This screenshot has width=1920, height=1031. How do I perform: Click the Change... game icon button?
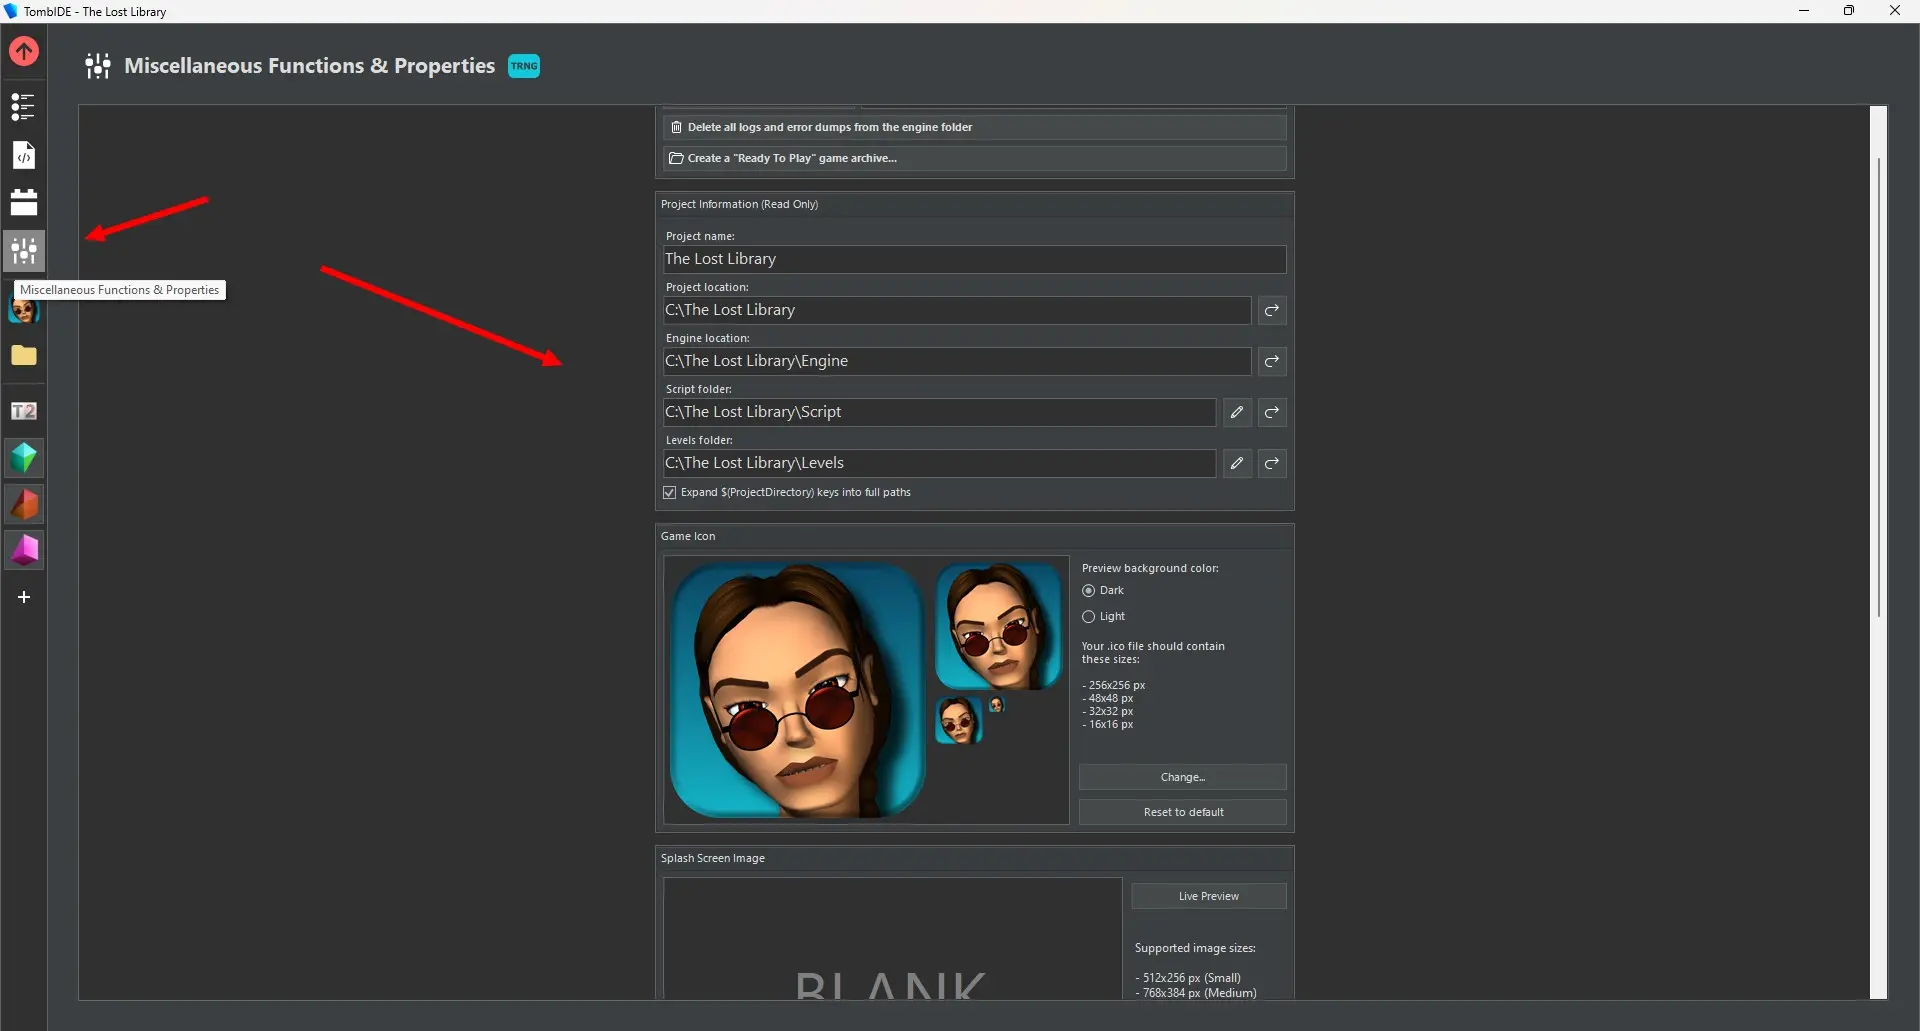1182,777
